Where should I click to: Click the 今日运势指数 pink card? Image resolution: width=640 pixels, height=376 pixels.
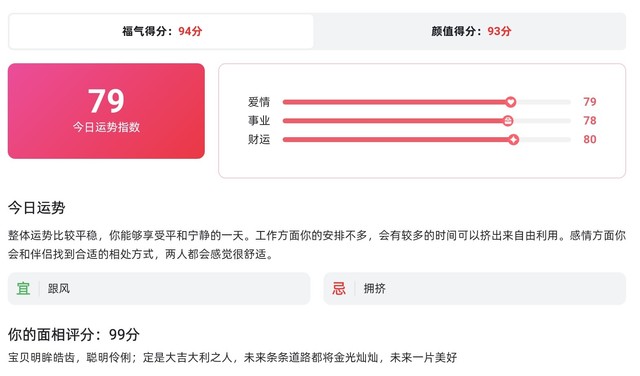coord(106,111)
